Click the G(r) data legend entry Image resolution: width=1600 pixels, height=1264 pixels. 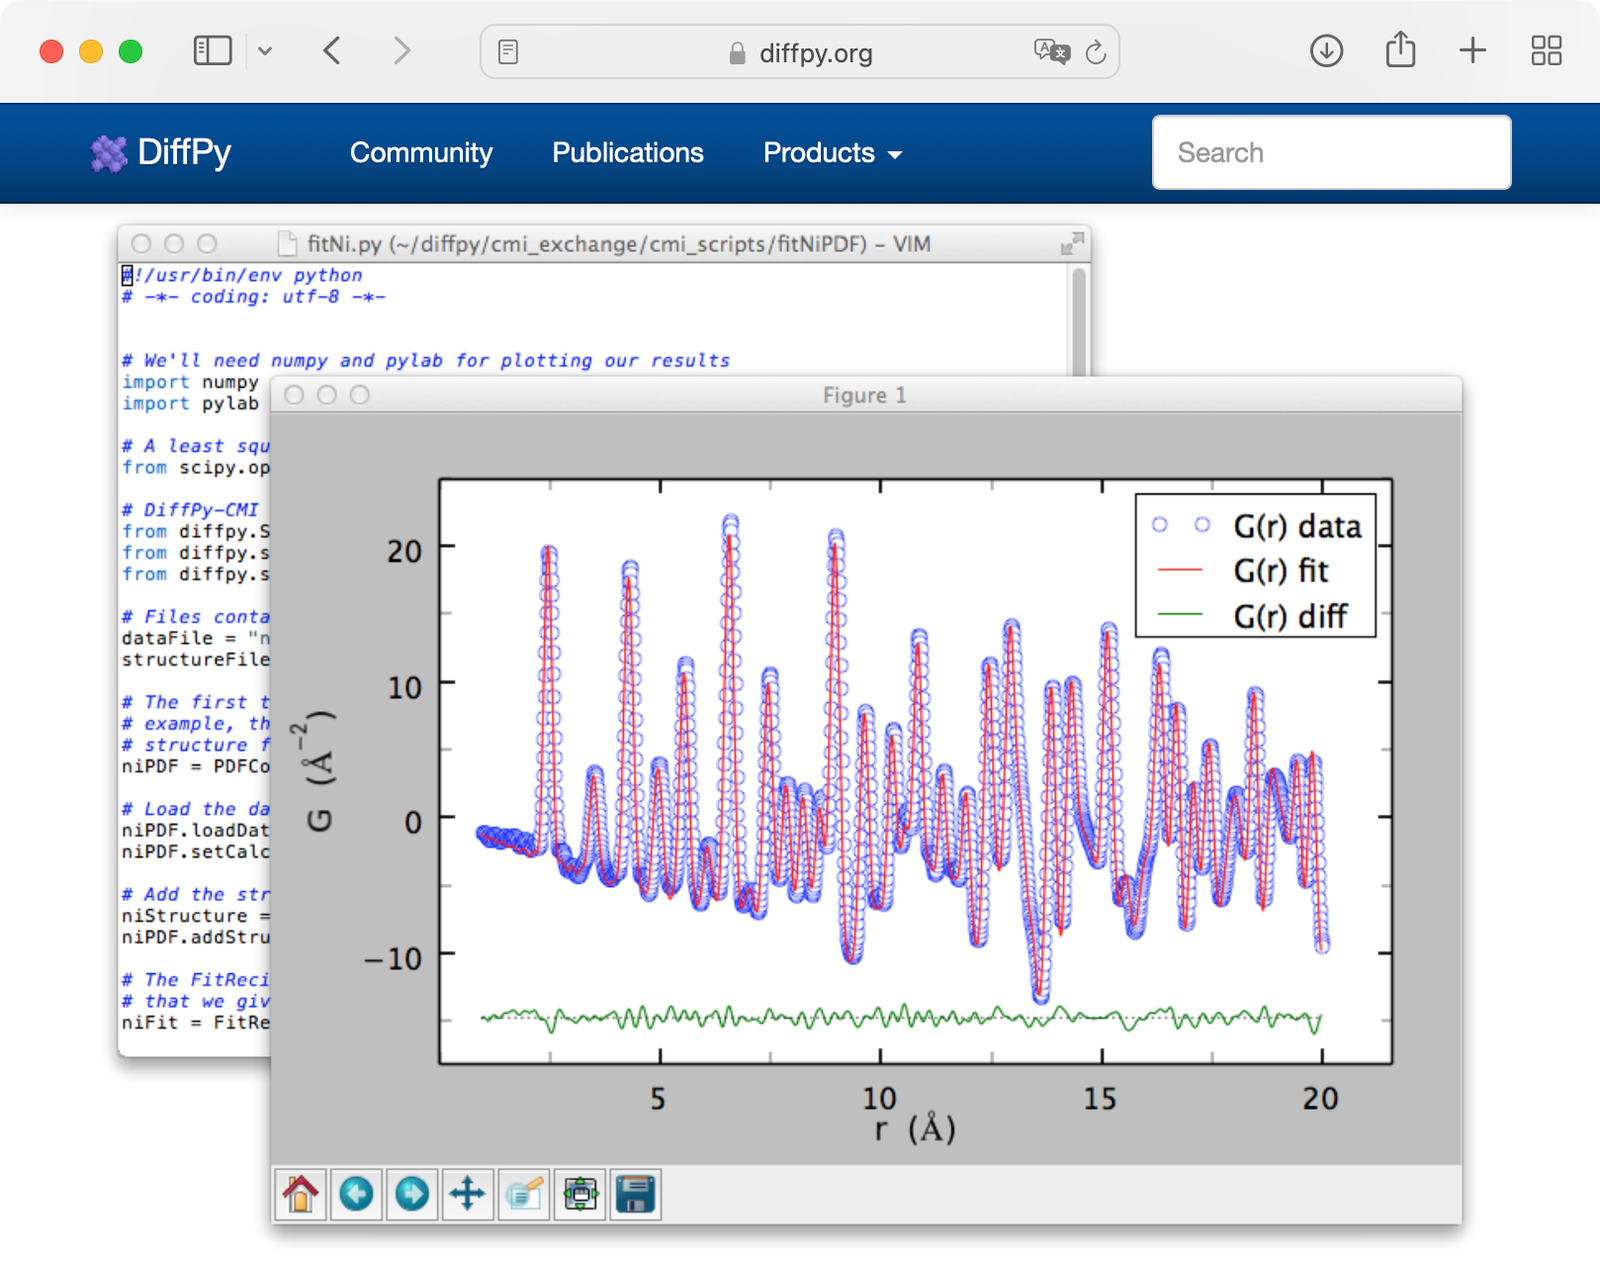tap(1256, 526)
